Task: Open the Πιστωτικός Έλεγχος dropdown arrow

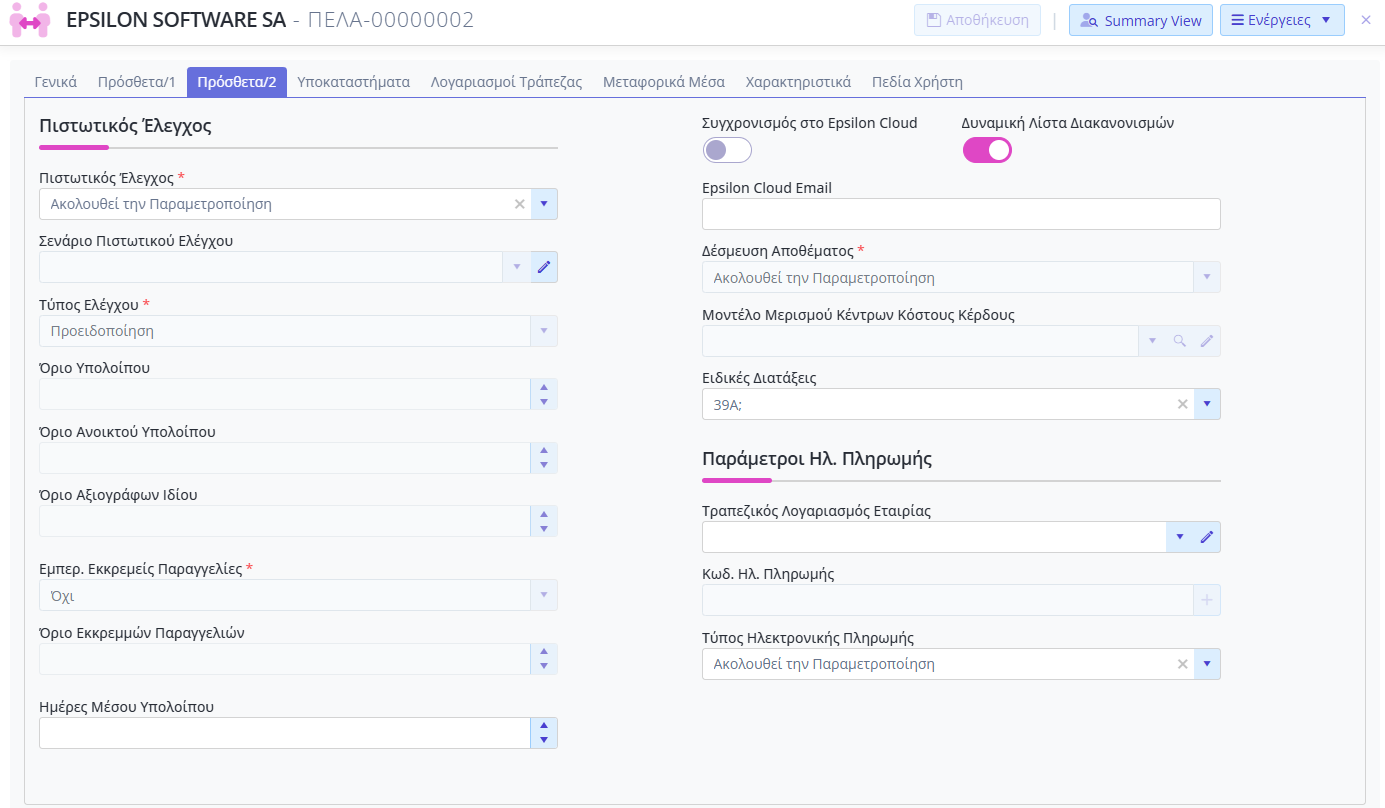Action: pyautogui.click(x=544, y=204)
